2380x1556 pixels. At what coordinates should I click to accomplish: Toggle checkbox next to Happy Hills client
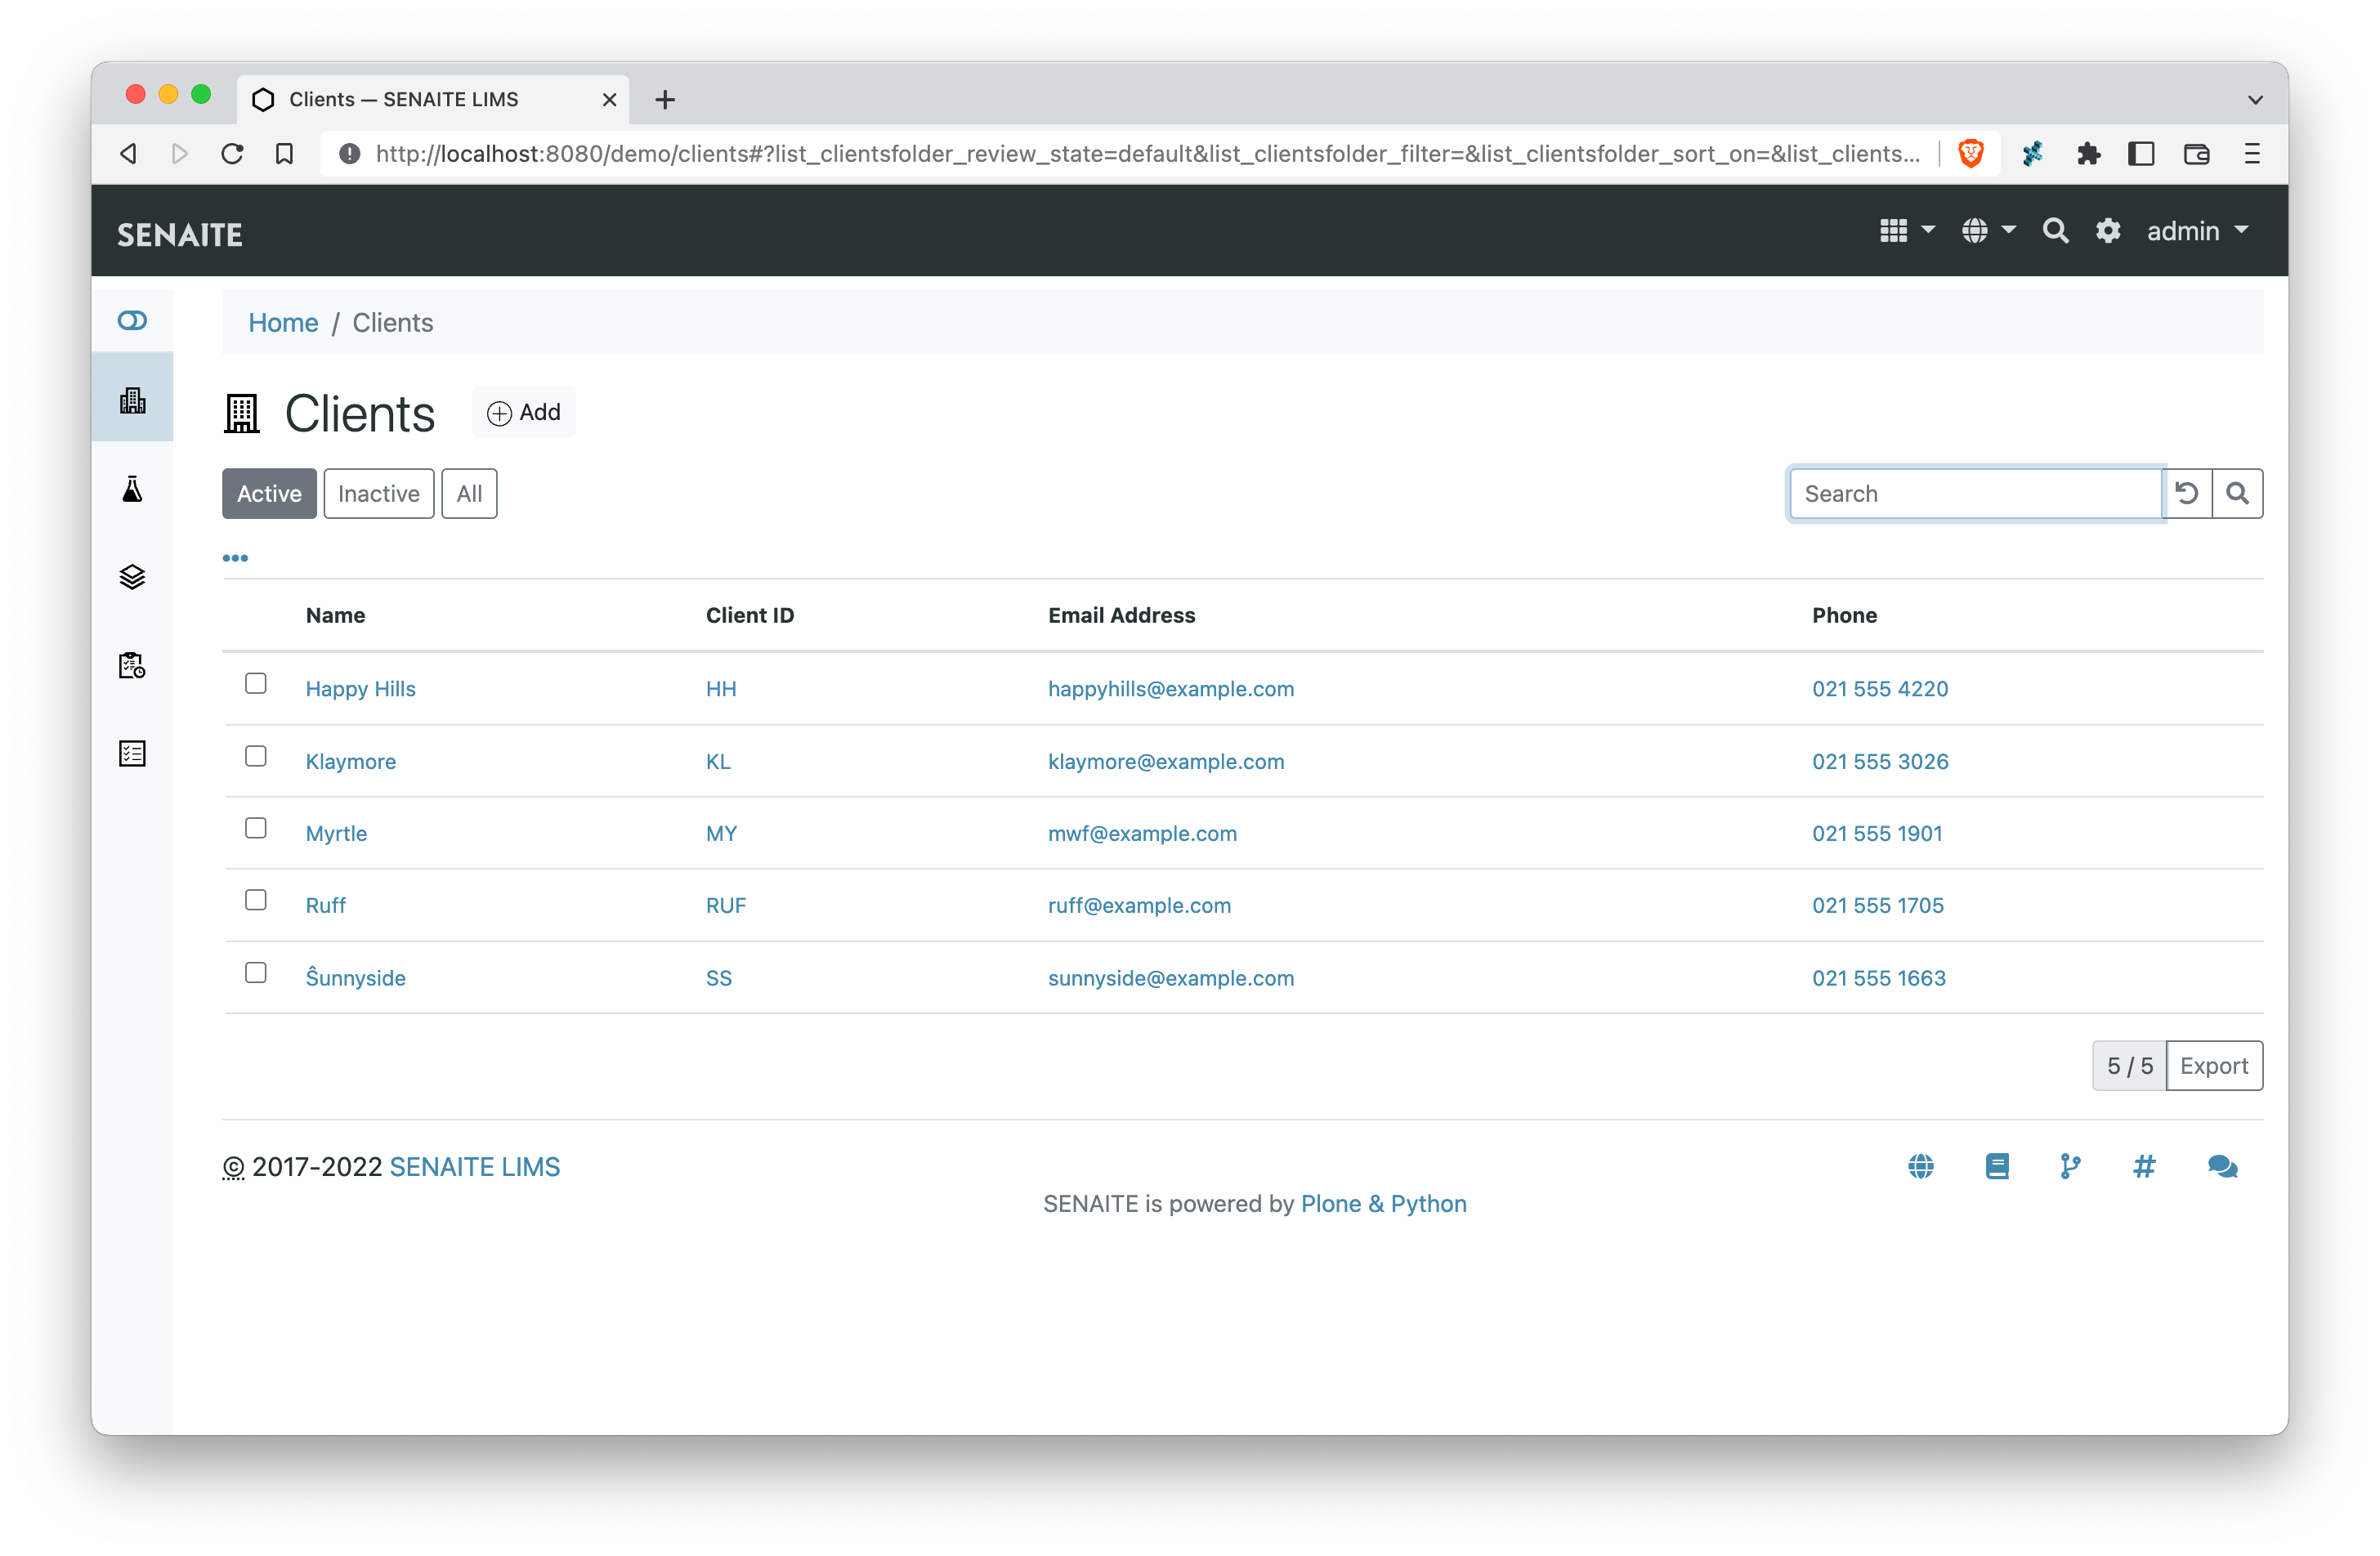tap(255, 684)
